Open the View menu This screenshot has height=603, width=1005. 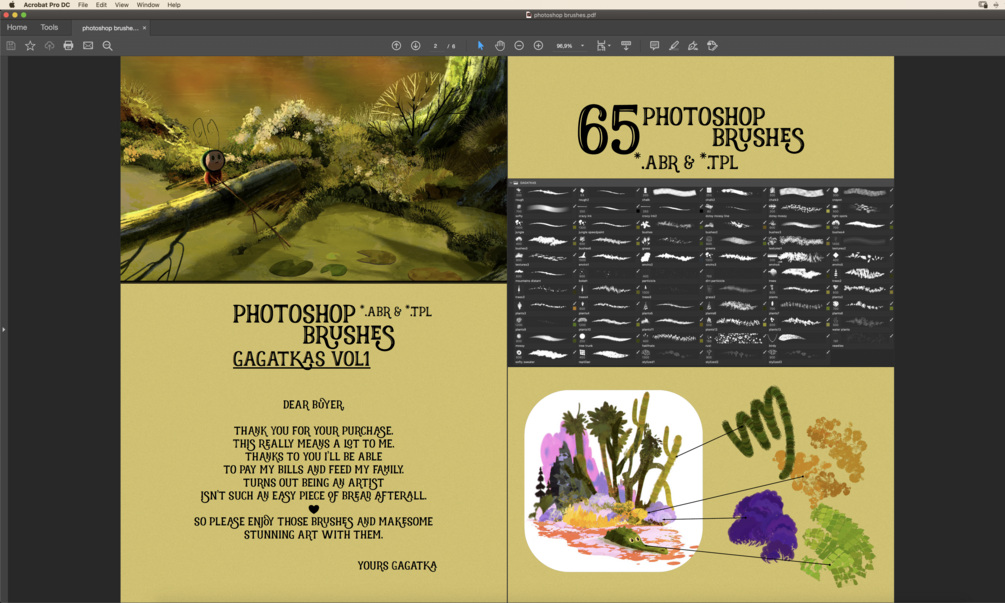pos(121,4)
